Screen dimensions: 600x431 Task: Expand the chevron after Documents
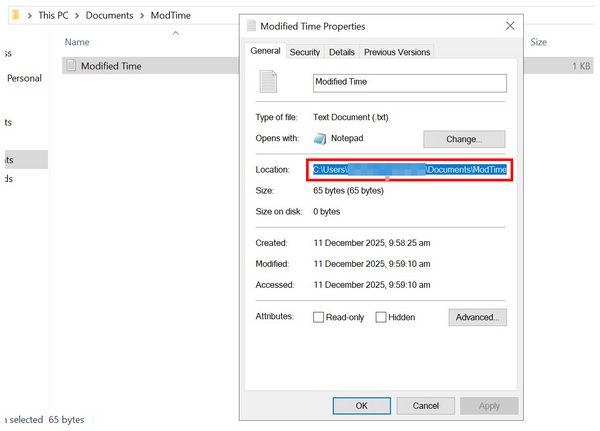[x=142, y=16]
